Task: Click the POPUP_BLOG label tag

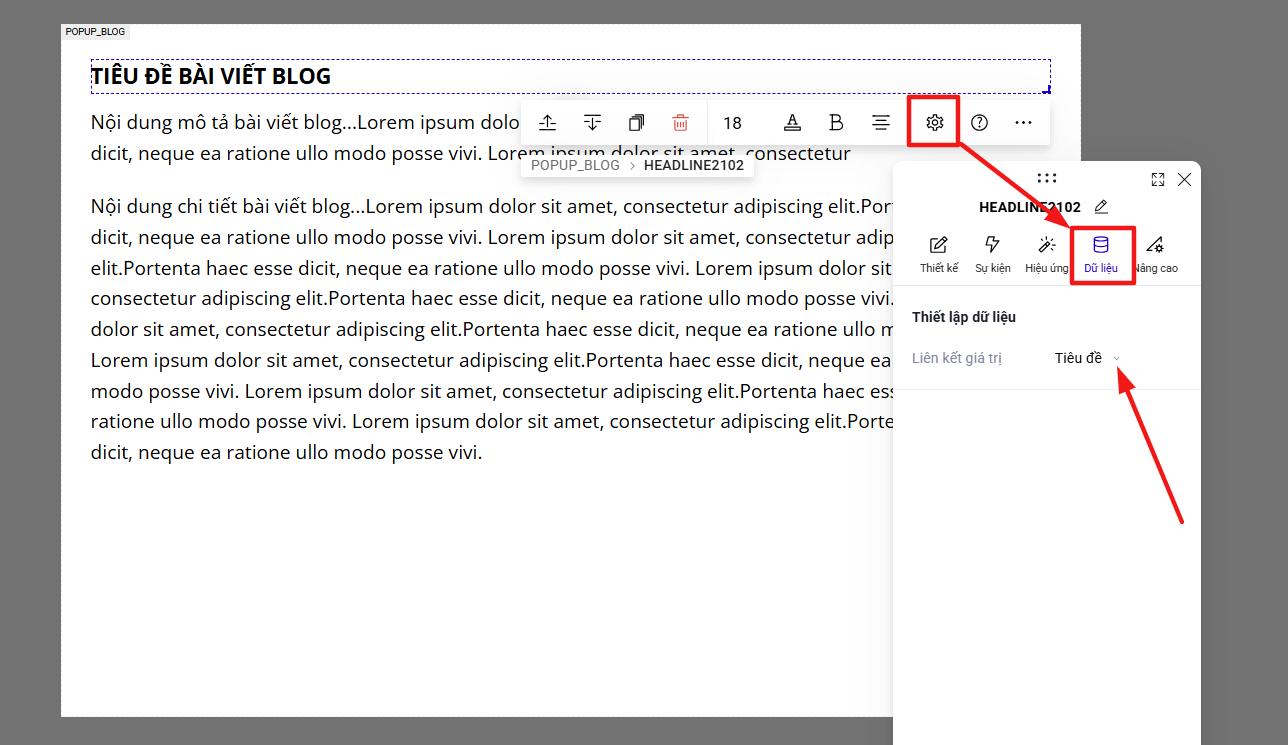Action: click(x=95, y=32)
